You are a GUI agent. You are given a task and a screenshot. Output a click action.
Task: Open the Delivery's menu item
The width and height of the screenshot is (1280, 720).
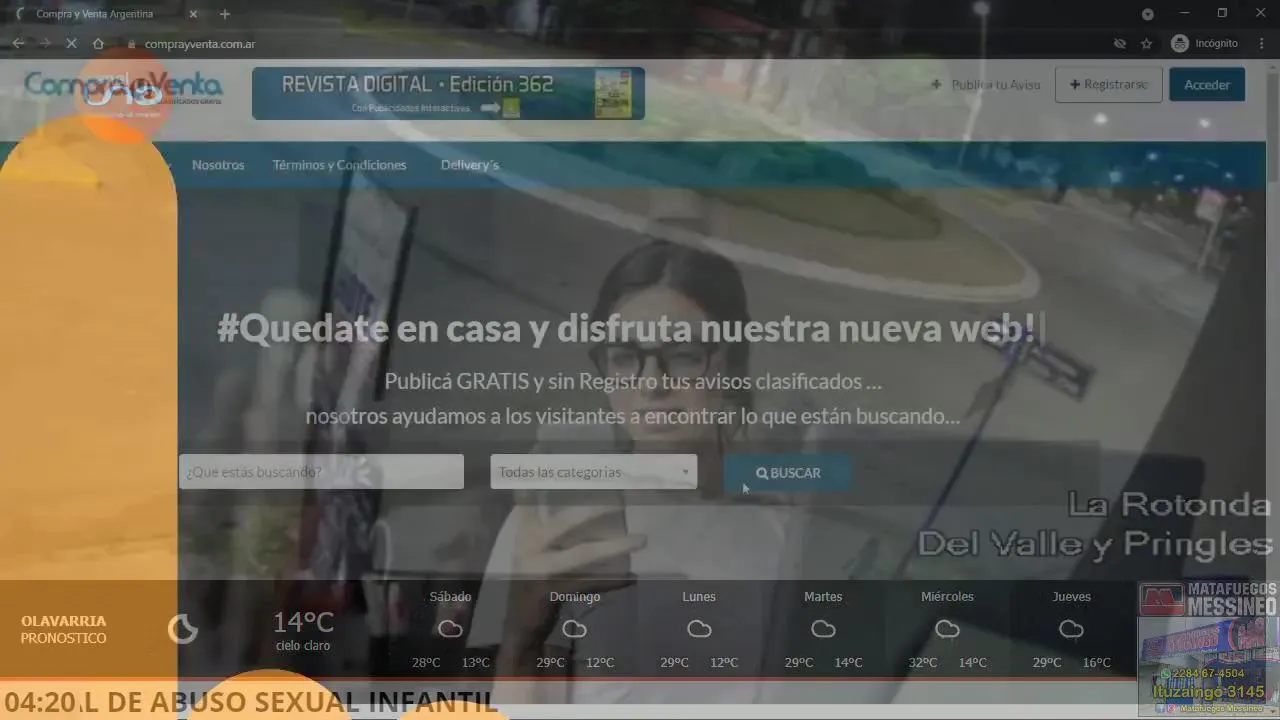point(470,165)
